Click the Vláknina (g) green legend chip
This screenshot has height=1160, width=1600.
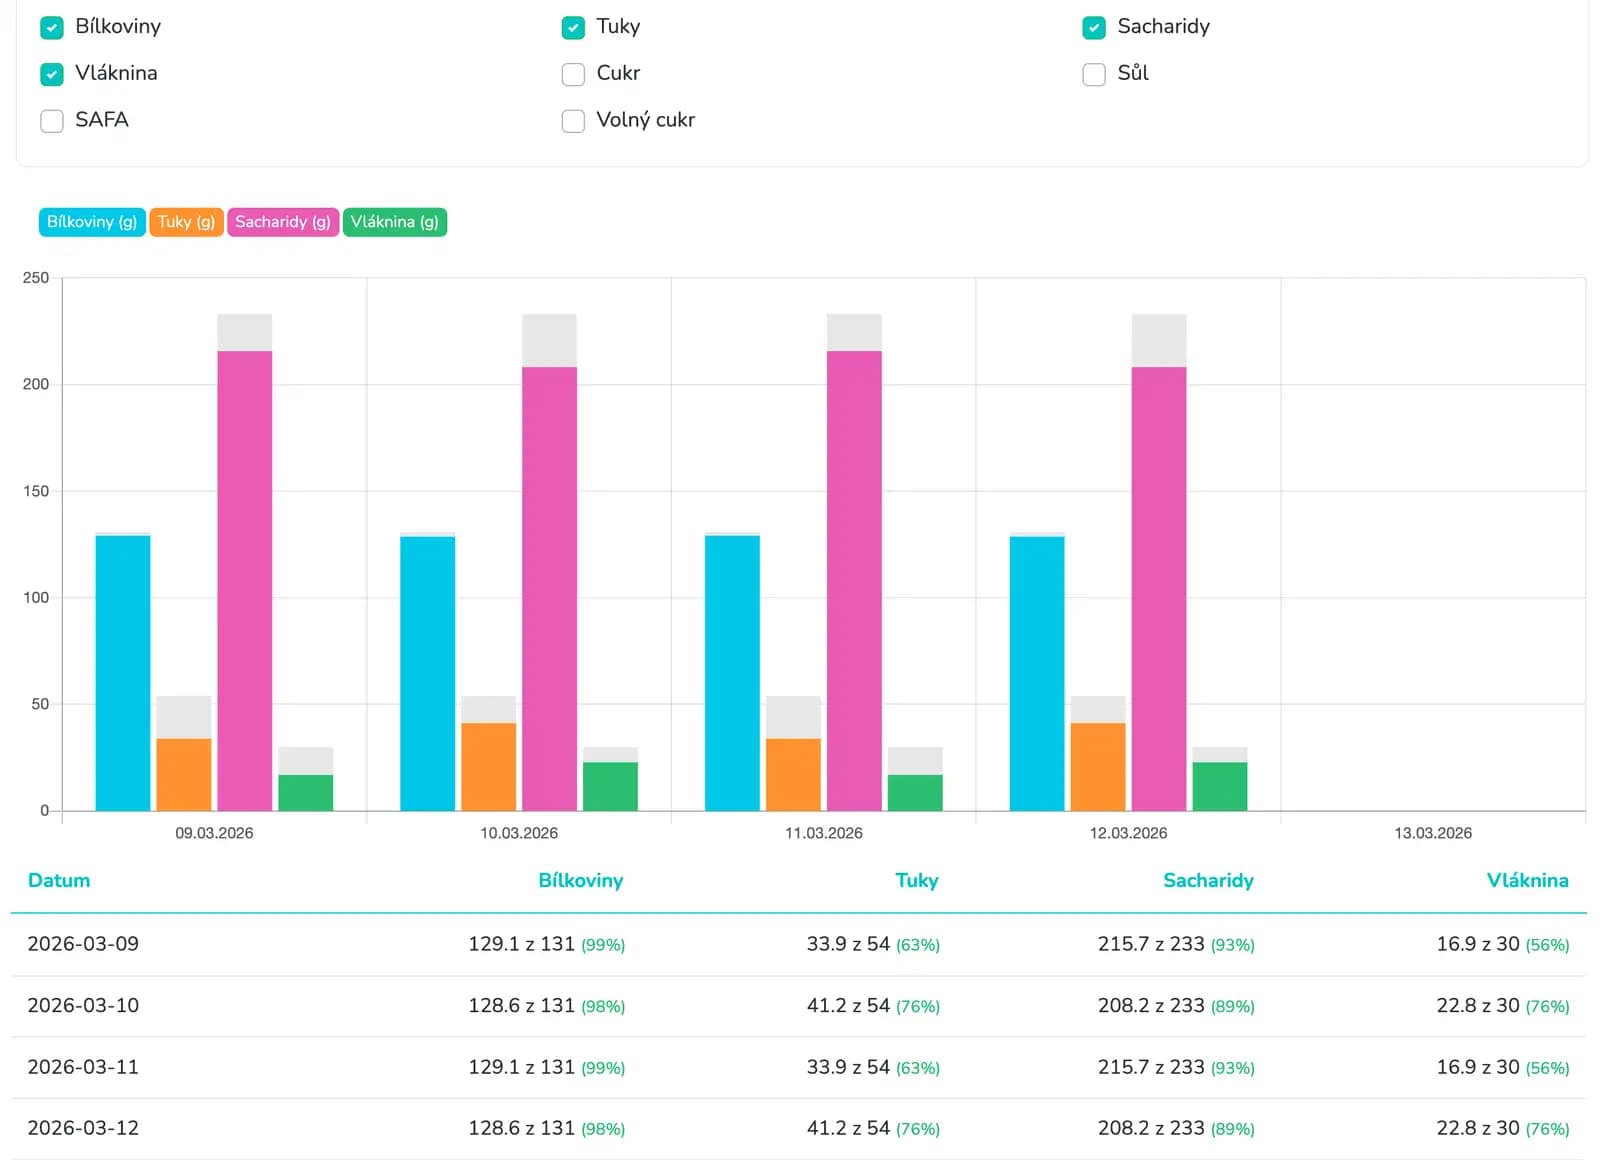[395, 222]
